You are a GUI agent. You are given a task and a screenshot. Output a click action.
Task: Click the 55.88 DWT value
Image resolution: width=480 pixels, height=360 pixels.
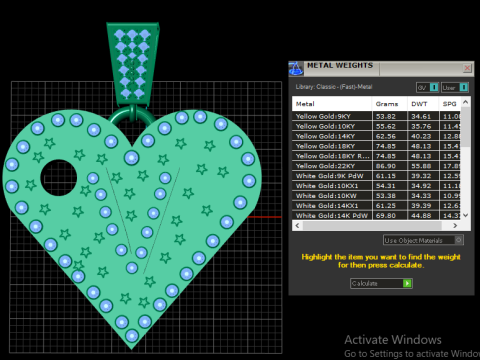point(421,166)
